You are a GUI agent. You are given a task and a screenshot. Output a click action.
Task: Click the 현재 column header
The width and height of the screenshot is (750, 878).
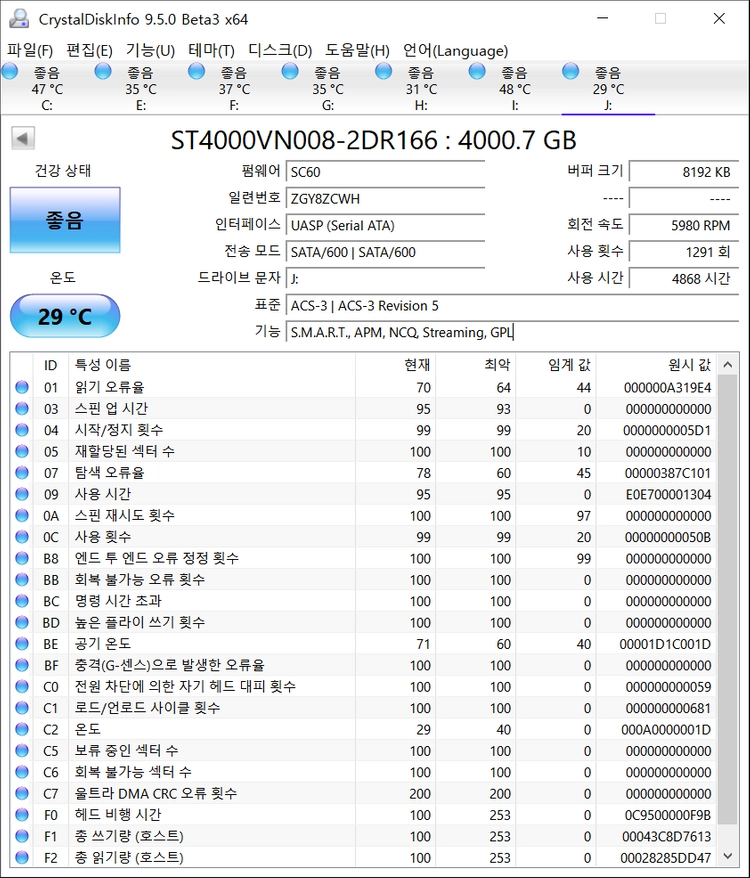click(395, 365)
